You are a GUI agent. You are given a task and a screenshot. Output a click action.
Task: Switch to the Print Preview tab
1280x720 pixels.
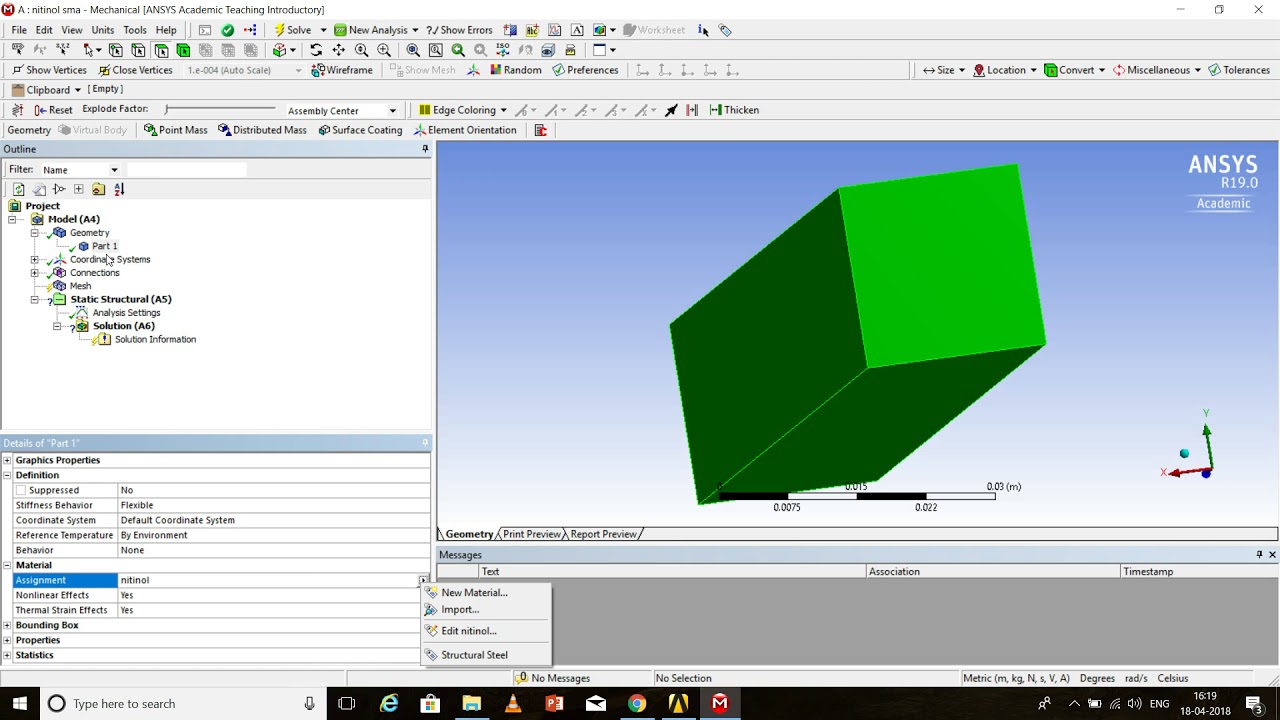[532, 534]
